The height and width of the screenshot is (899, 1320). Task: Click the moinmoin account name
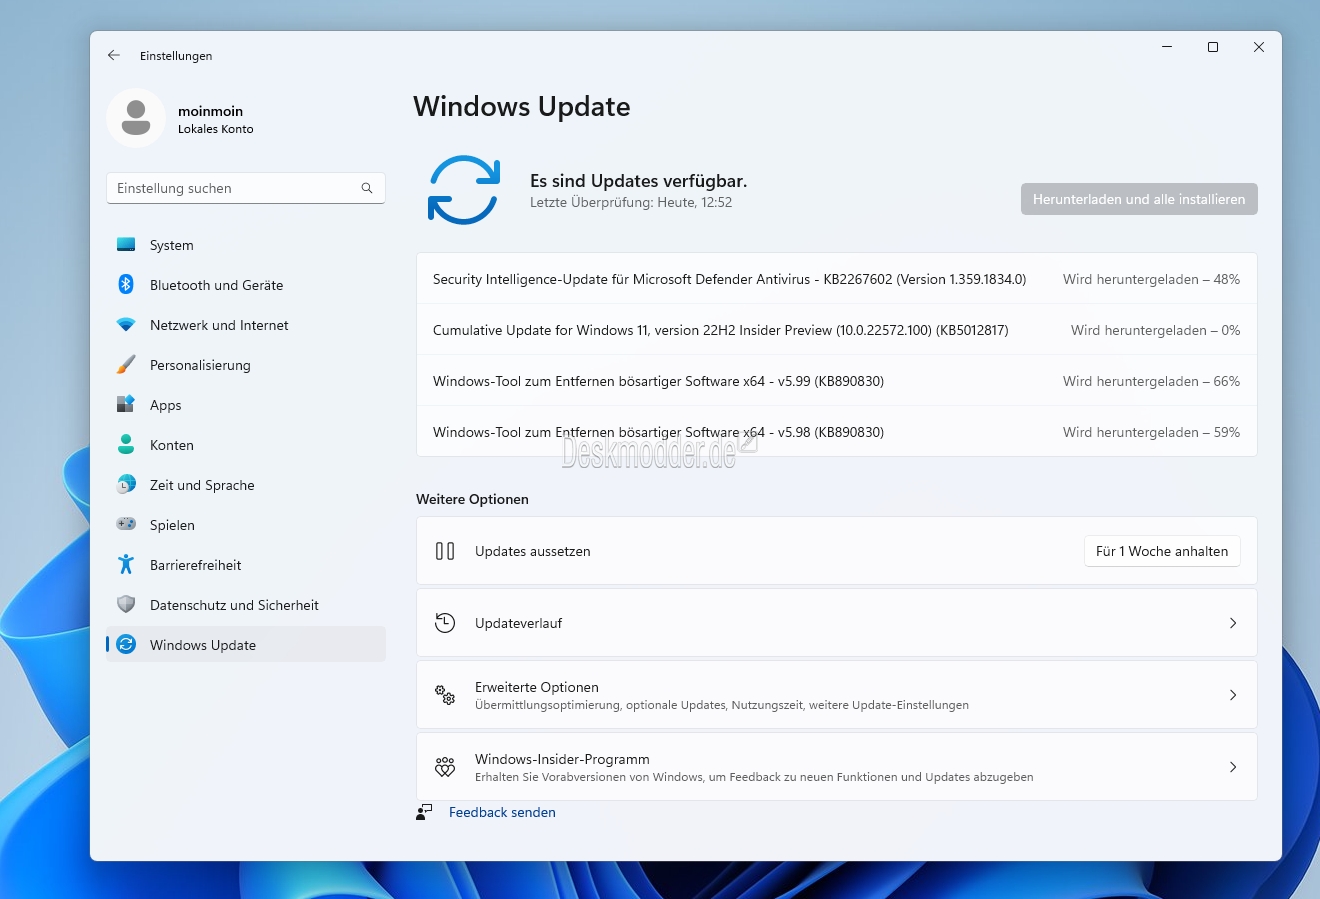point(210,111)
